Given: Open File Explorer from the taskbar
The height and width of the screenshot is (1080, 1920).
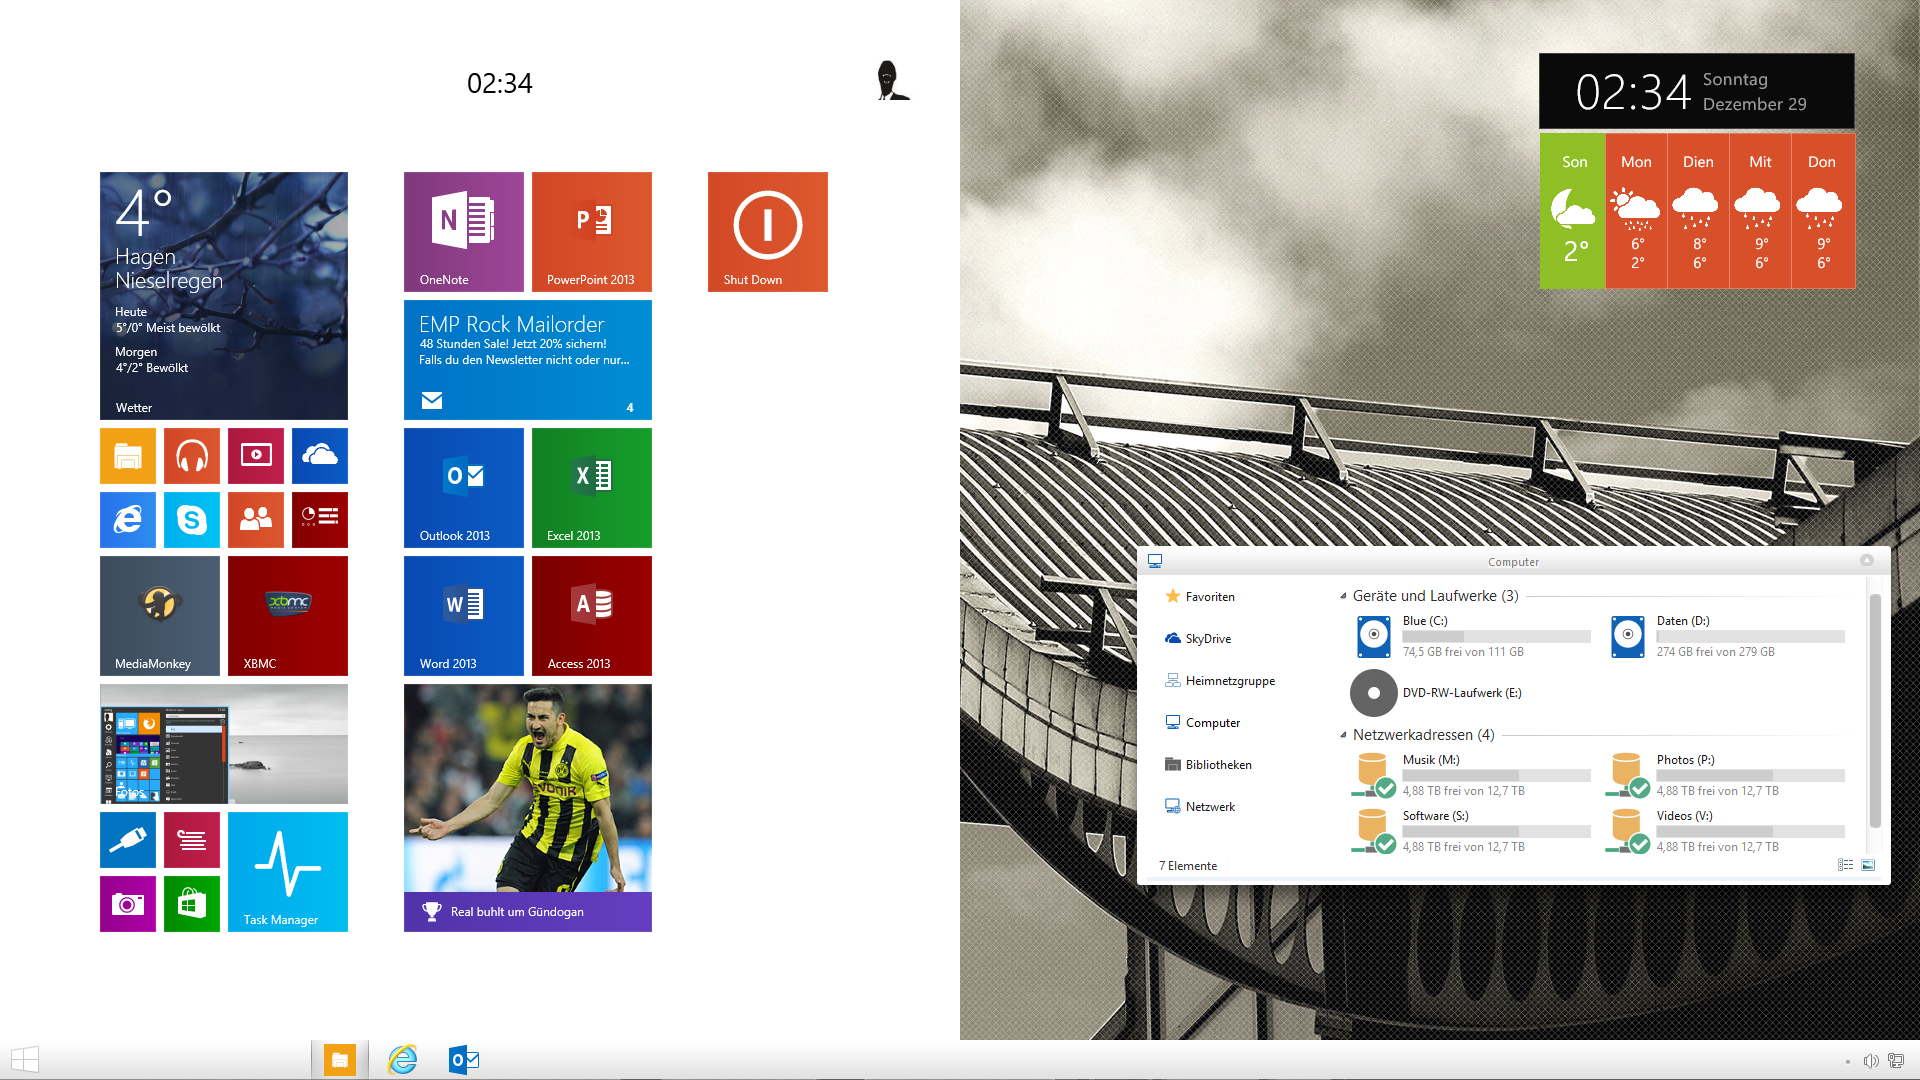Looking at the screenshot, I should click(x=339, y=1060).
